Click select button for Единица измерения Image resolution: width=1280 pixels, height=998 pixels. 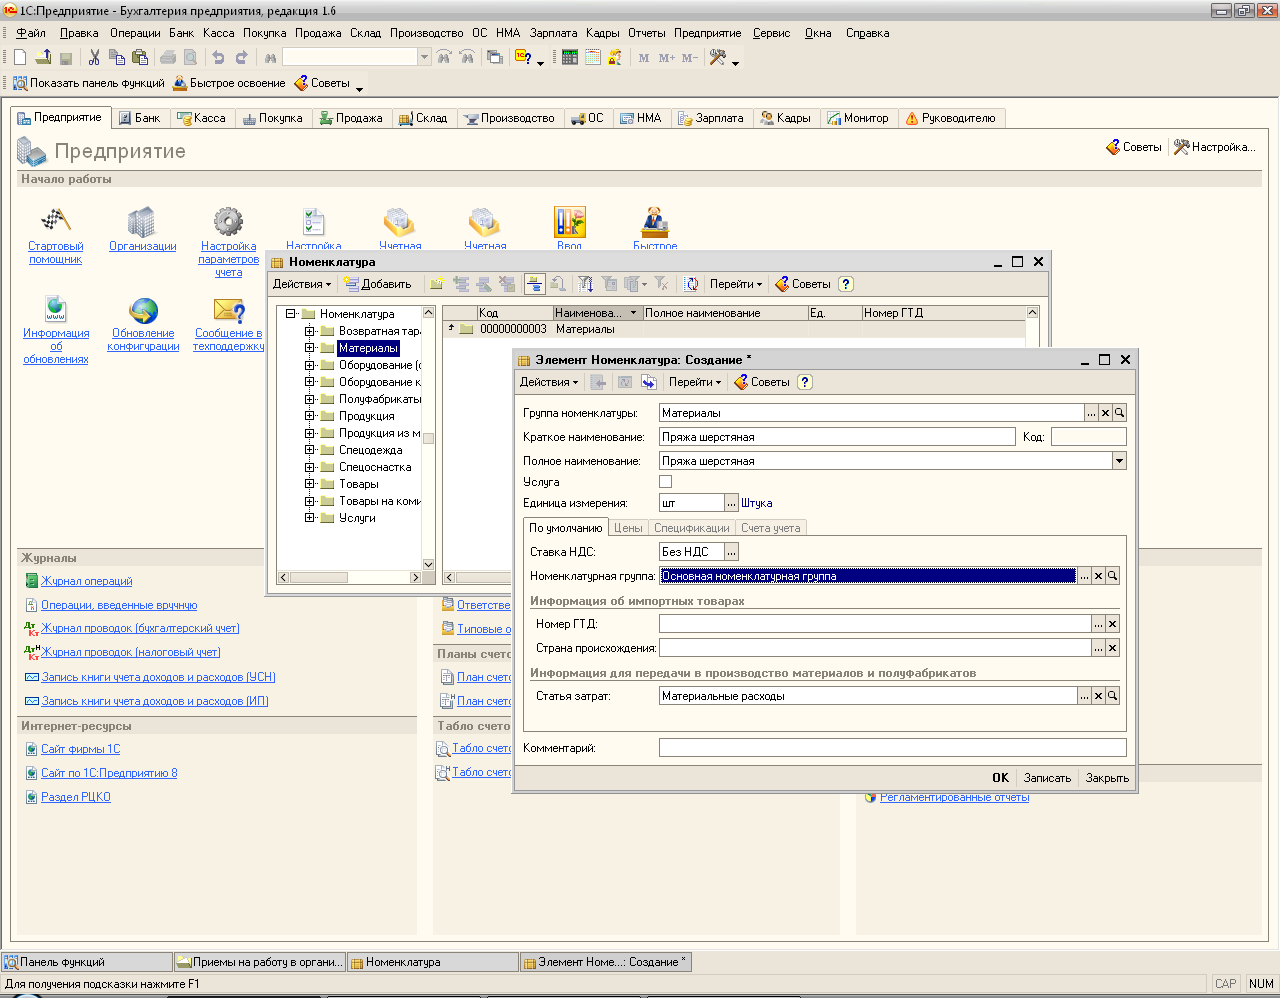(732, 503)
